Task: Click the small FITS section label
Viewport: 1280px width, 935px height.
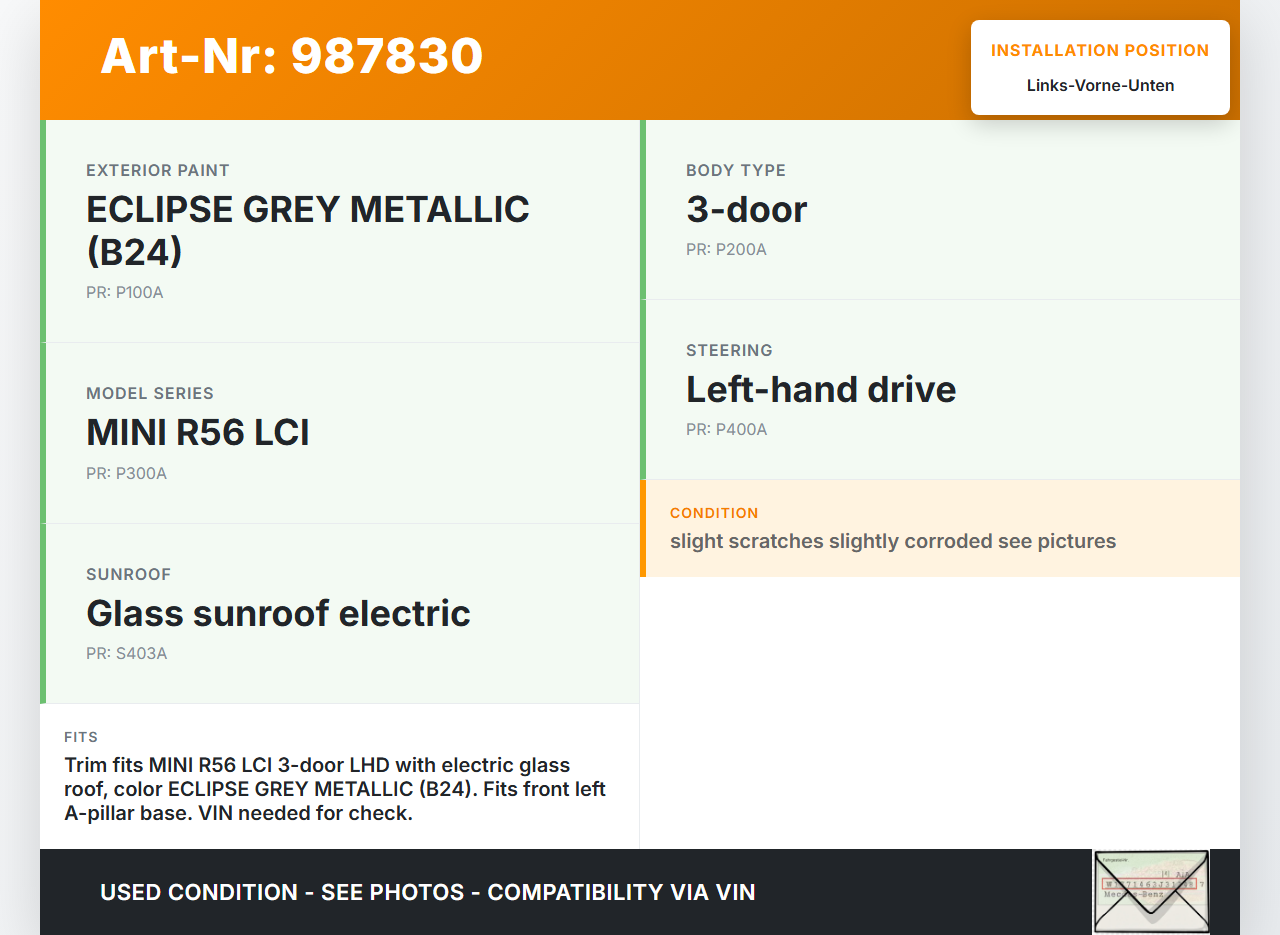Action: pyautogui.click(x=81, y=737)
